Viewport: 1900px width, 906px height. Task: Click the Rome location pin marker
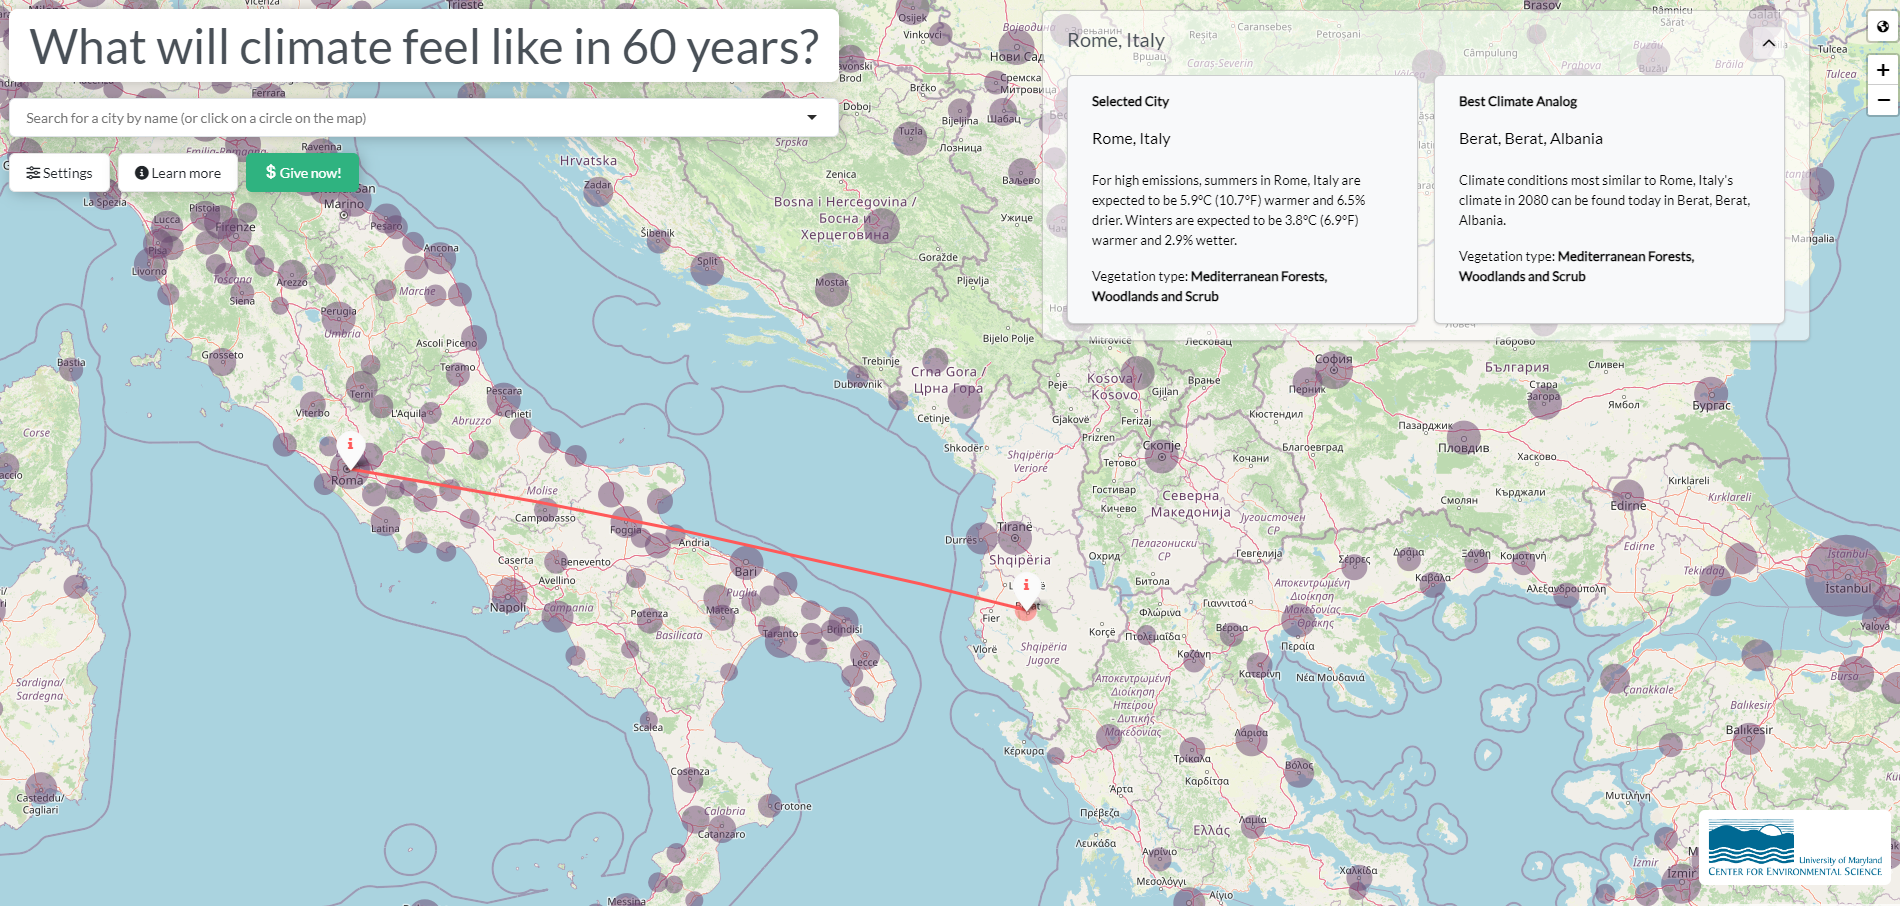[350, 450]
